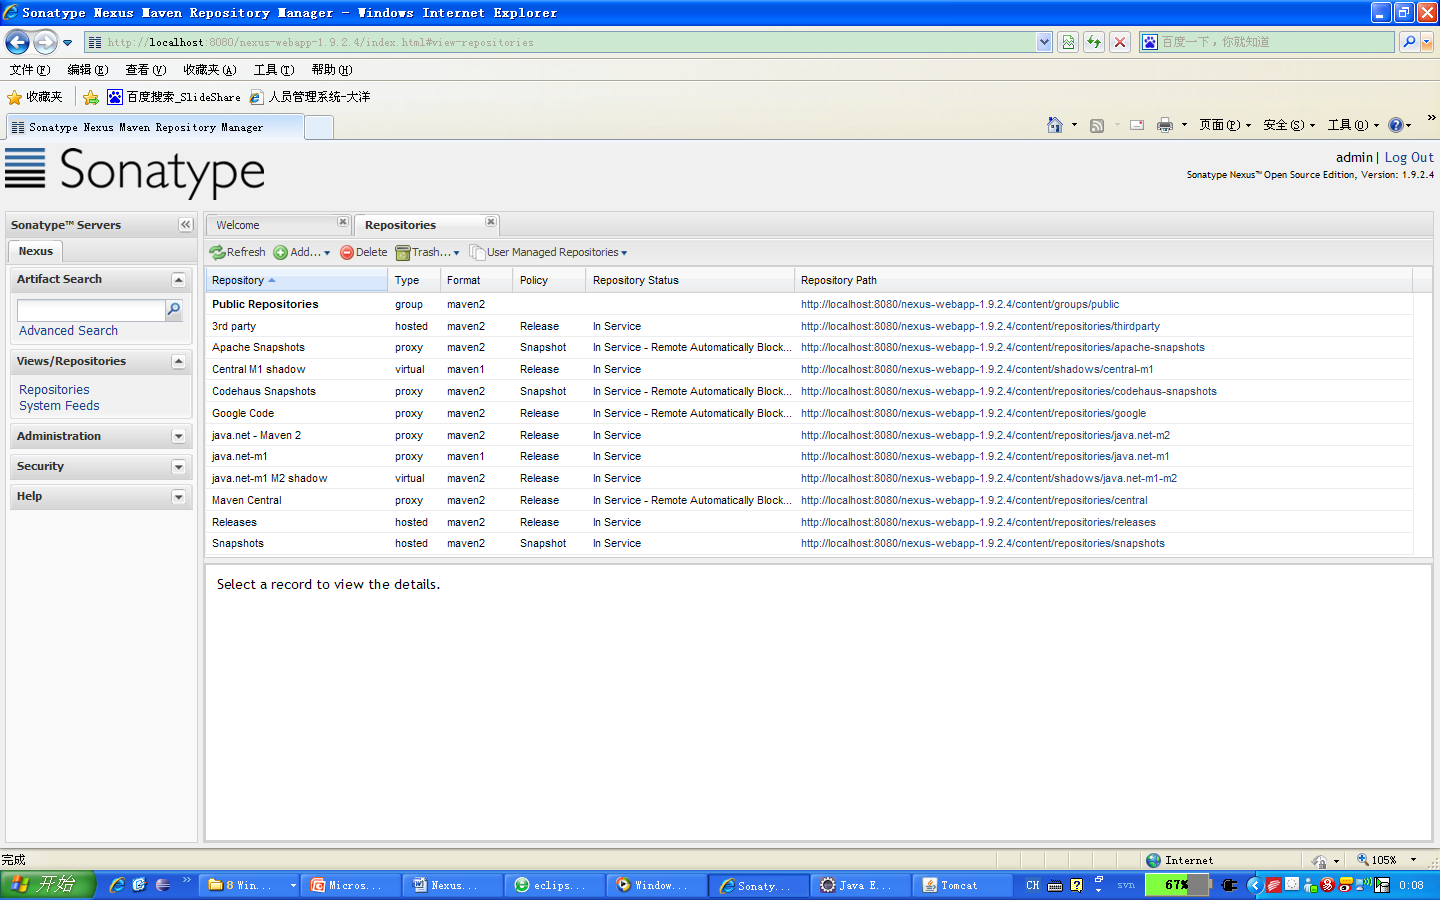Click the browser search magnifier button

1409,42
